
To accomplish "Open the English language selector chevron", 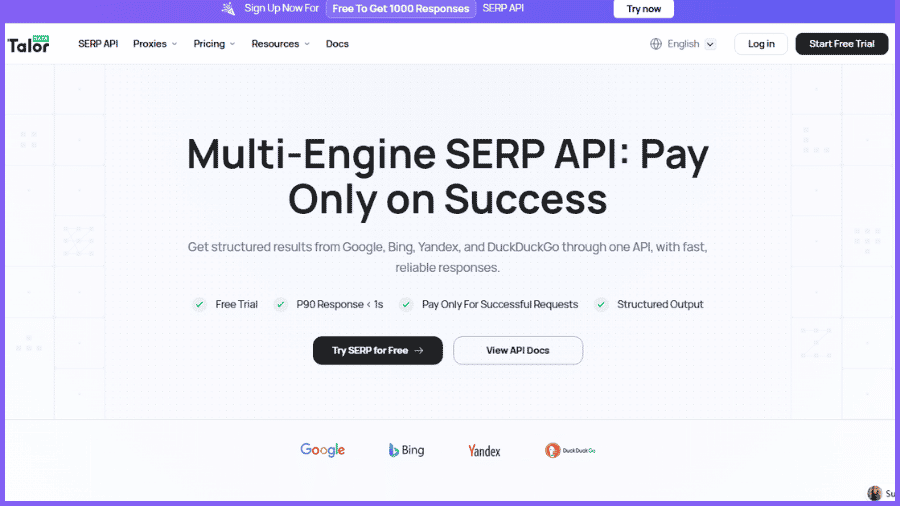I will coord(710,44).
